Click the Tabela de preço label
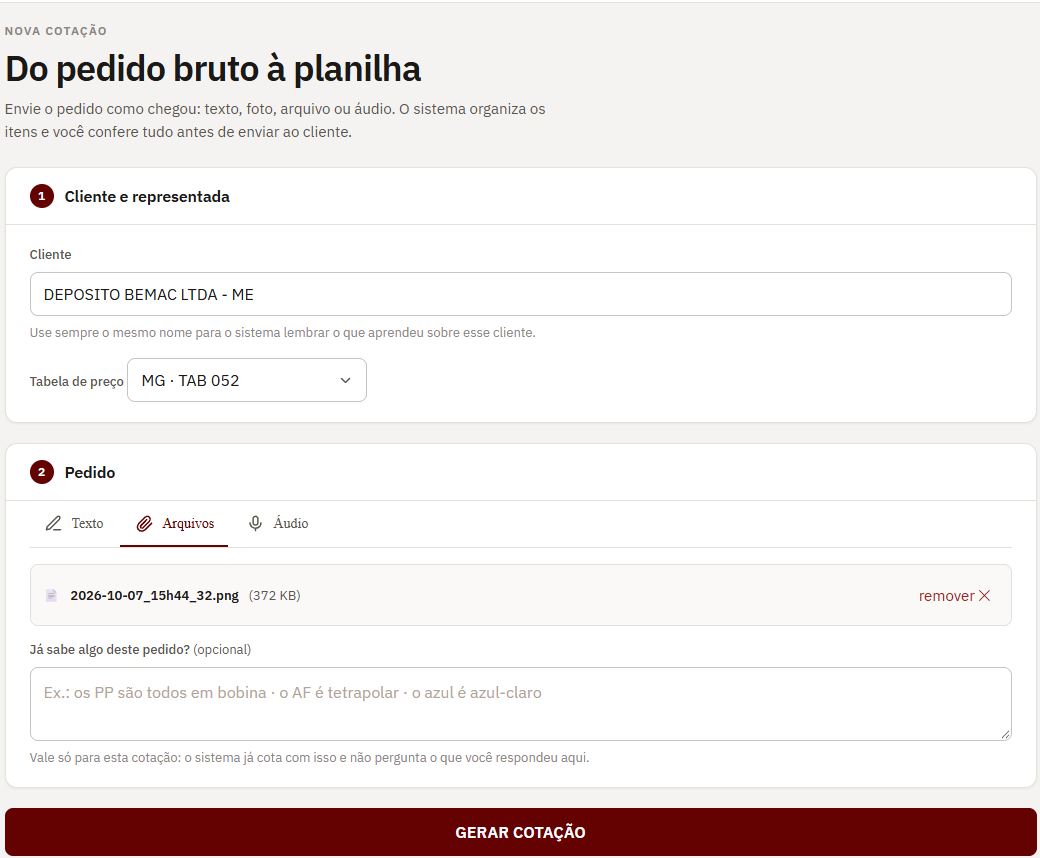The image size is (1040, 858). (x=77, y=381)
